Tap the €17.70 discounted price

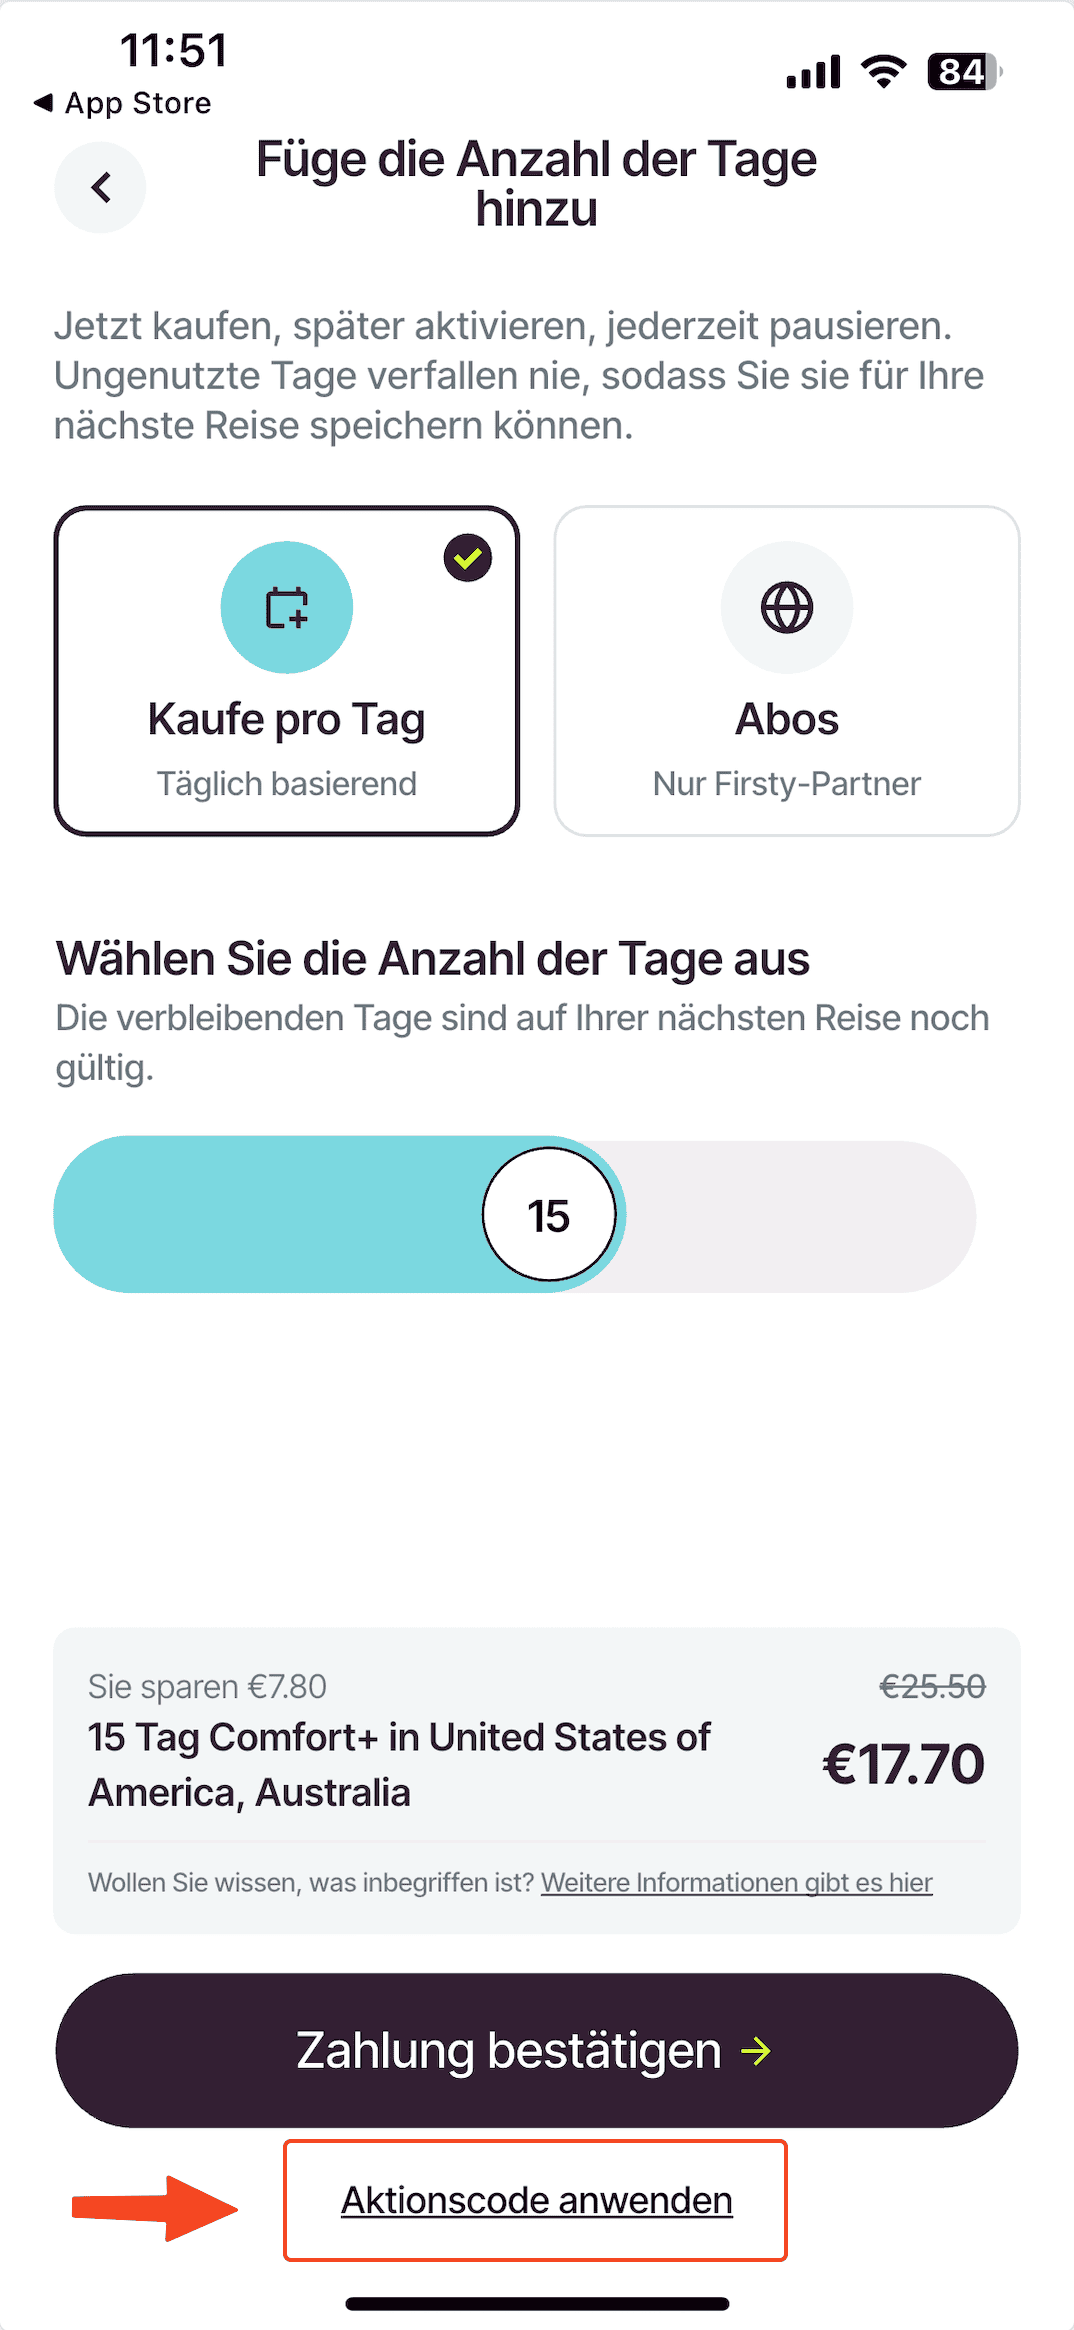(x=903, y=1764)
